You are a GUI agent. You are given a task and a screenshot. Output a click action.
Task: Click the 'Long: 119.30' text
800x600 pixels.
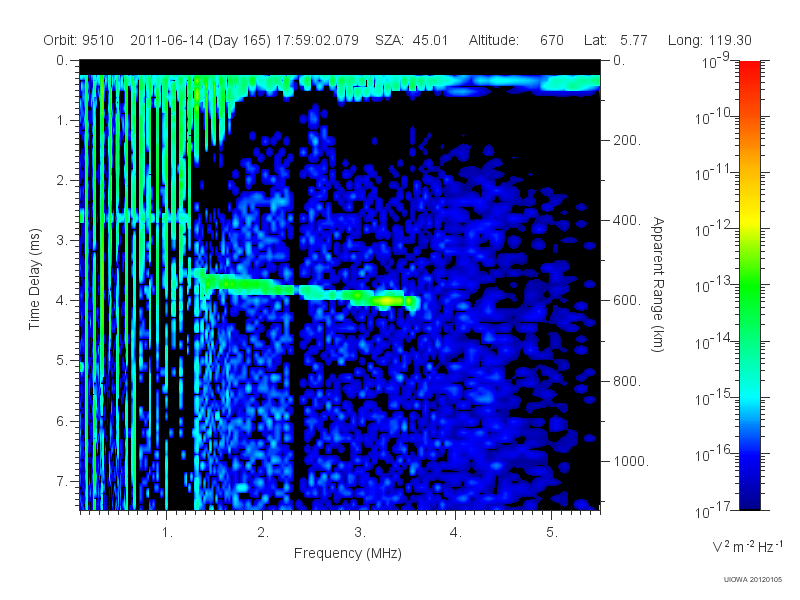[710, 40]
